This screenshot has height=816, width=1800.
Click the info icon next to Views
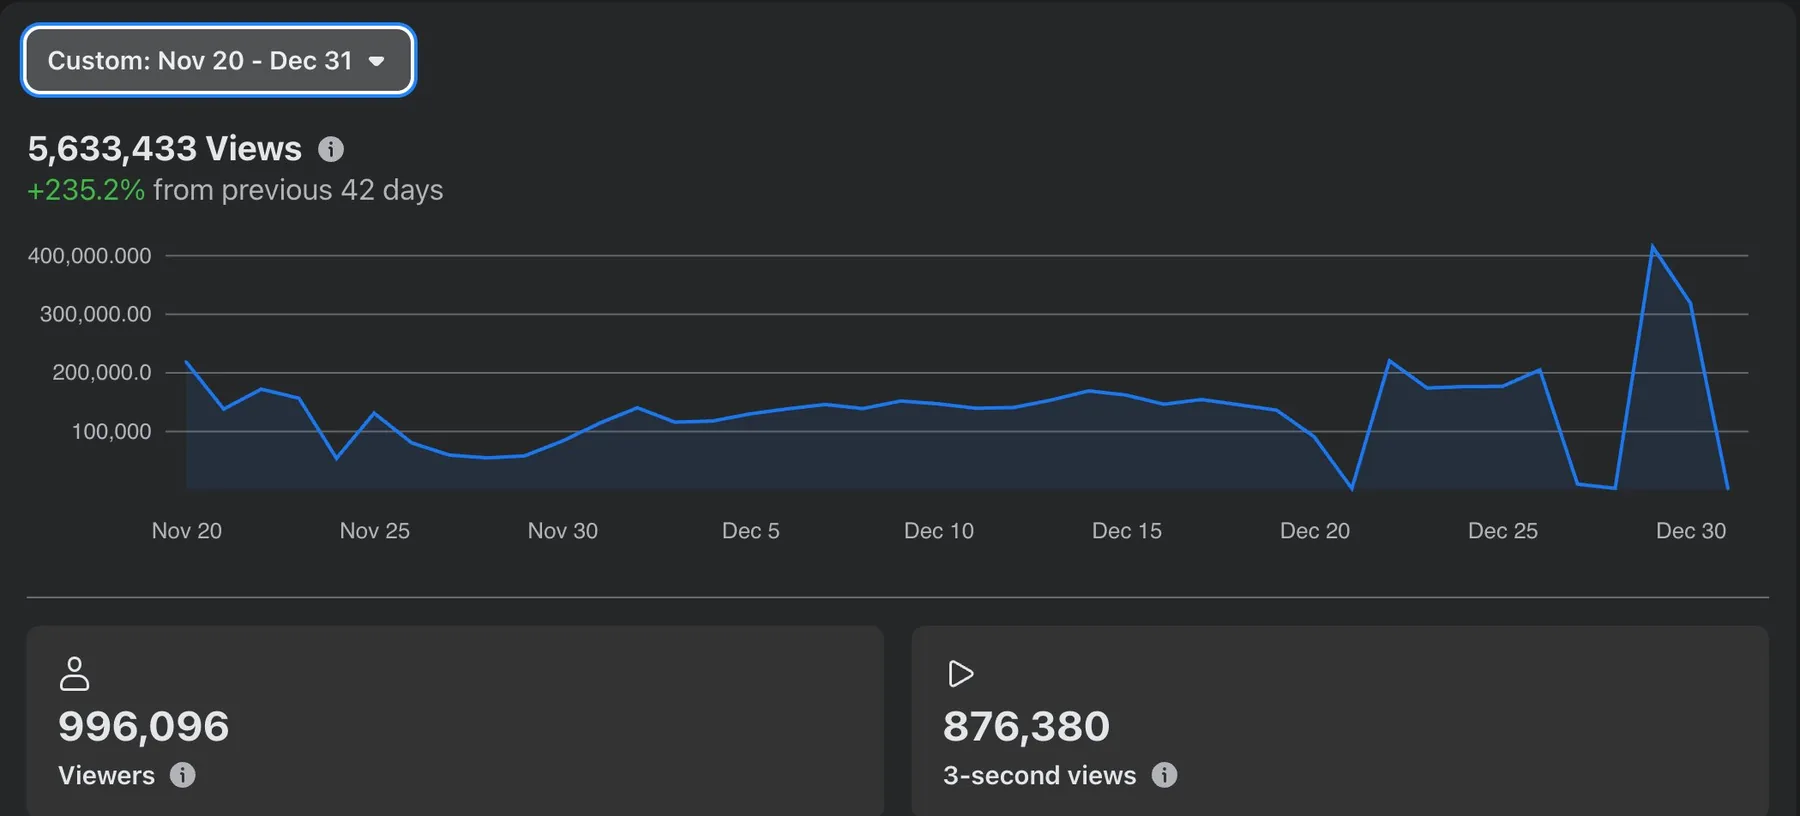[331, 150]
